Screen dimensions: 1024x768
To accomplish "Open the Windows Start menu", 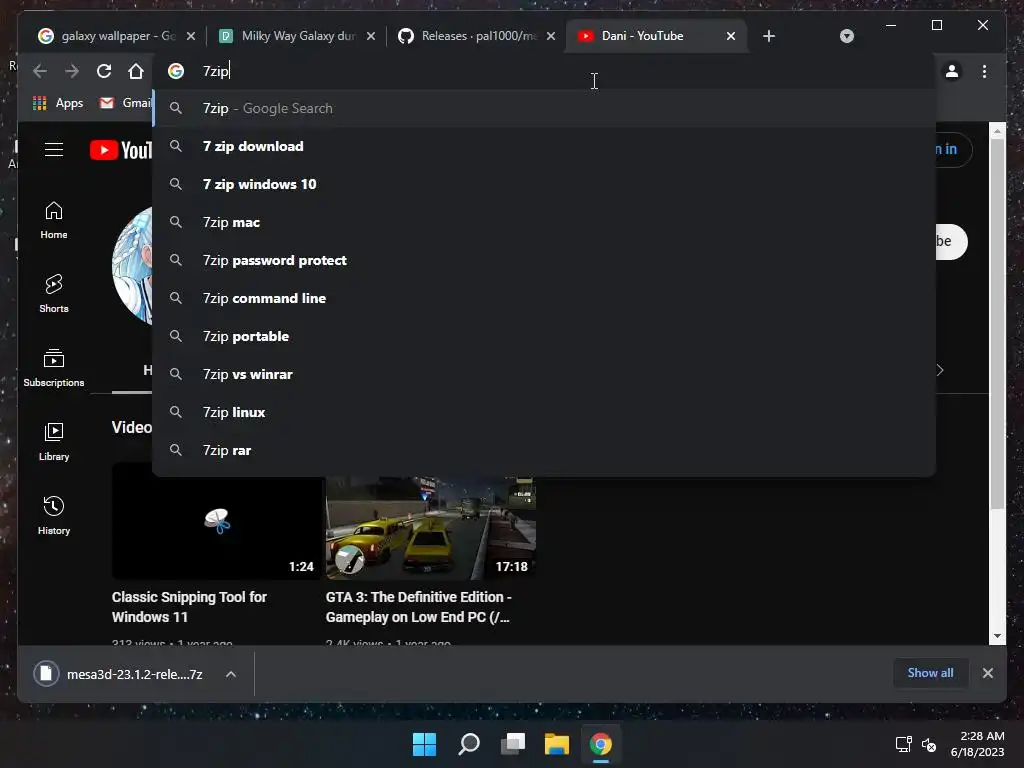I will (x=424, y=744).
